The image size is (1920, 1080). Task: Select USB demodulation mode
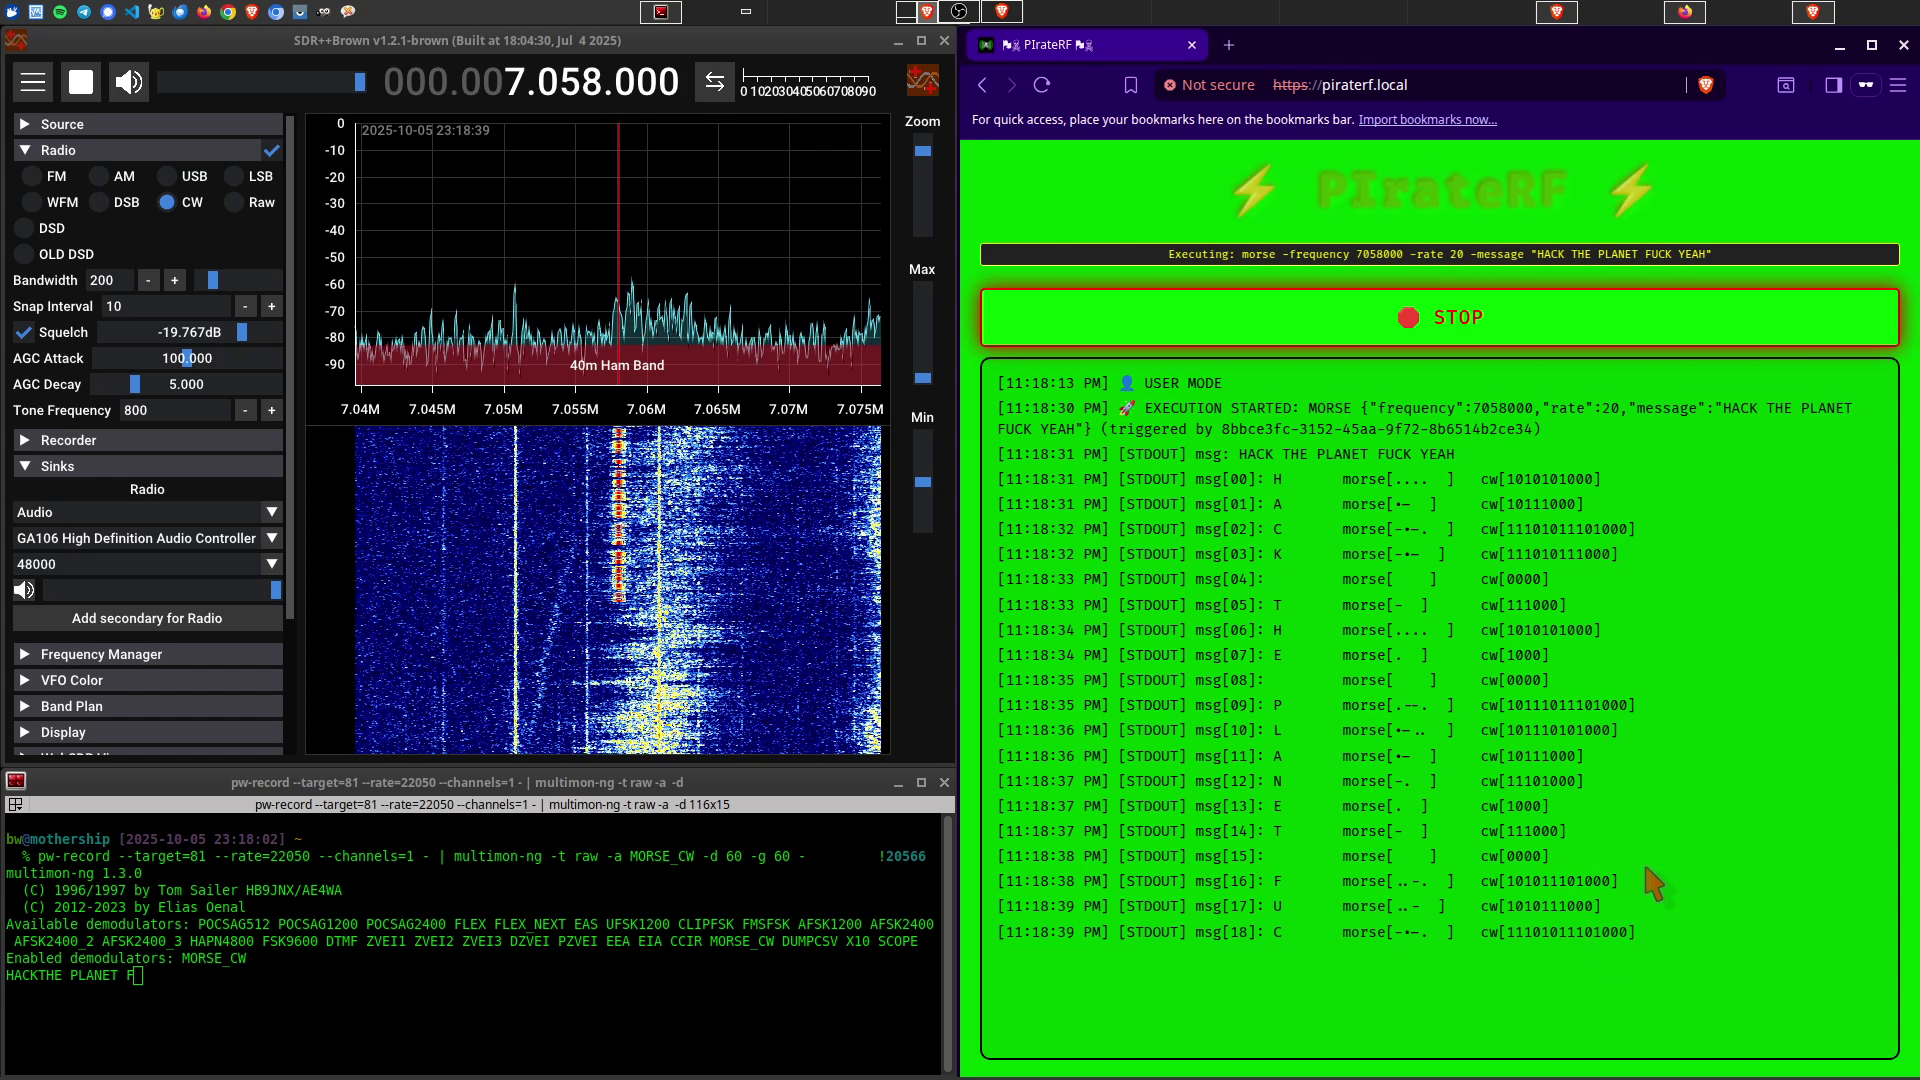coord(167,176)
